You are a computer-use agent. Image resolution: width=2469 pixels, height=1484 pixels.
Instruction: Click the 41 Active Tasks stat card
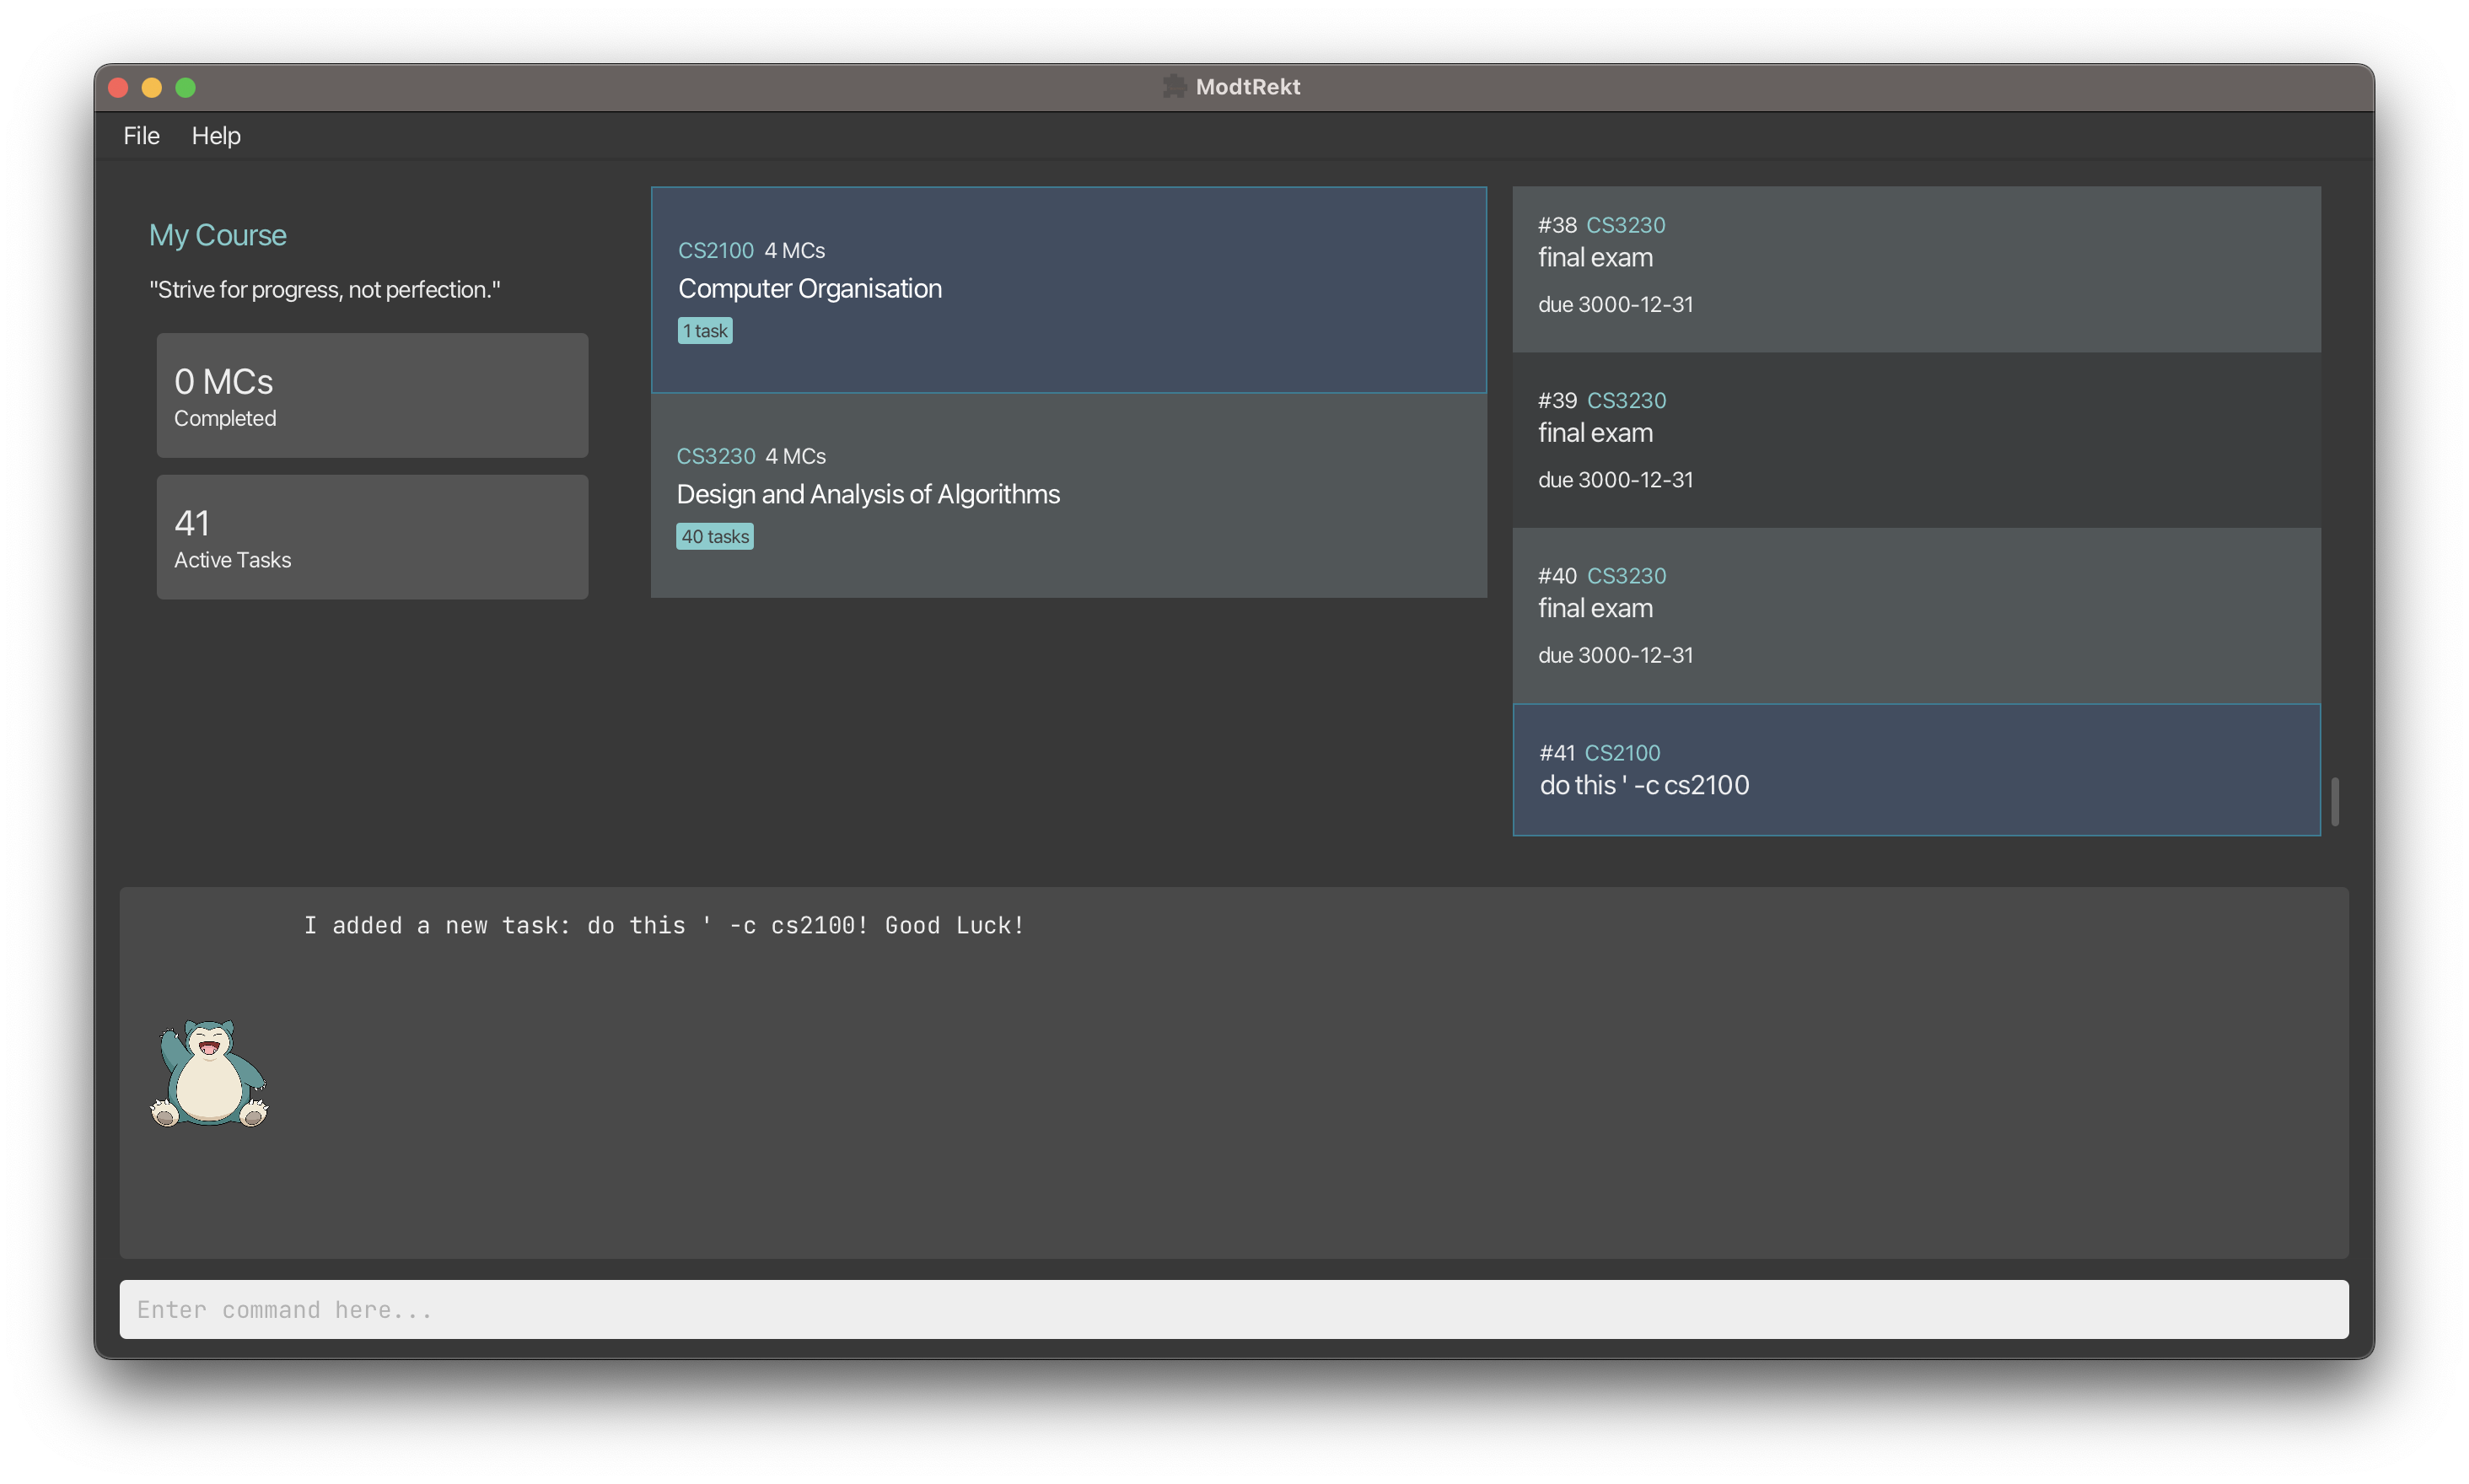tap(372, 537)
